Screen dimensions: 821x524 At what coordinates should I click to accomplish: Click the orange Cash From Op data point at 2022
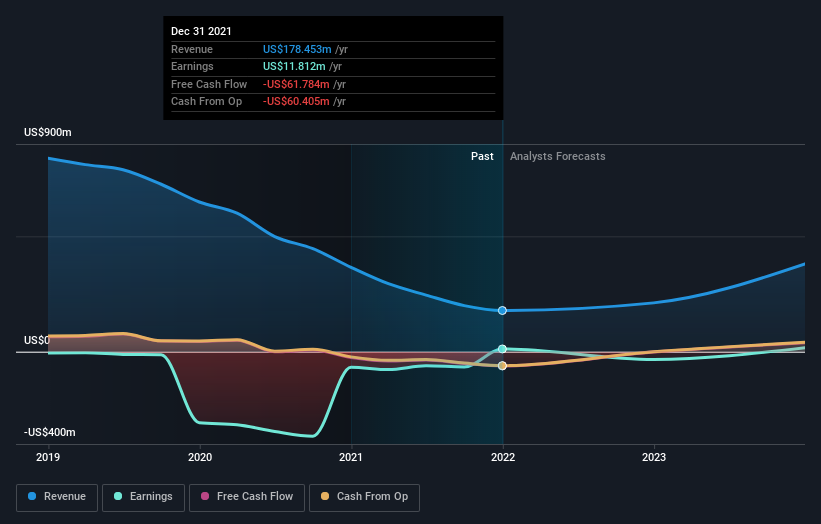pyautogui.click(x=502, y=365)
